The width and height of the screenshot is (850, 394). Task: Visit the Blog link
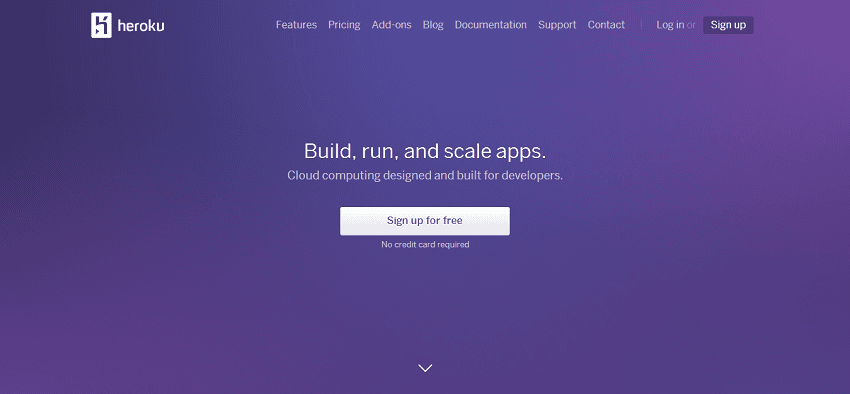pos(433,25)
